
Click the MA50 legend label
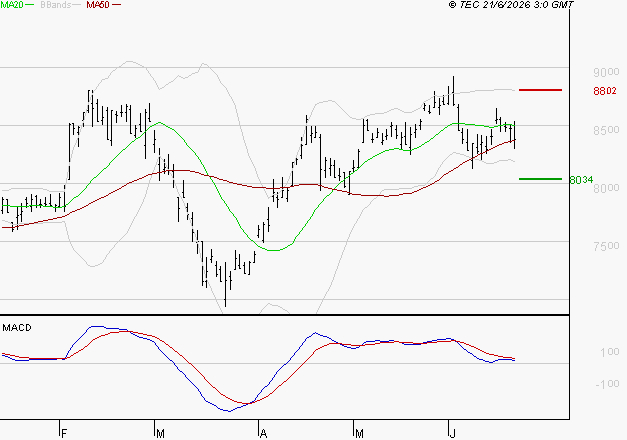tap(98, 5)
